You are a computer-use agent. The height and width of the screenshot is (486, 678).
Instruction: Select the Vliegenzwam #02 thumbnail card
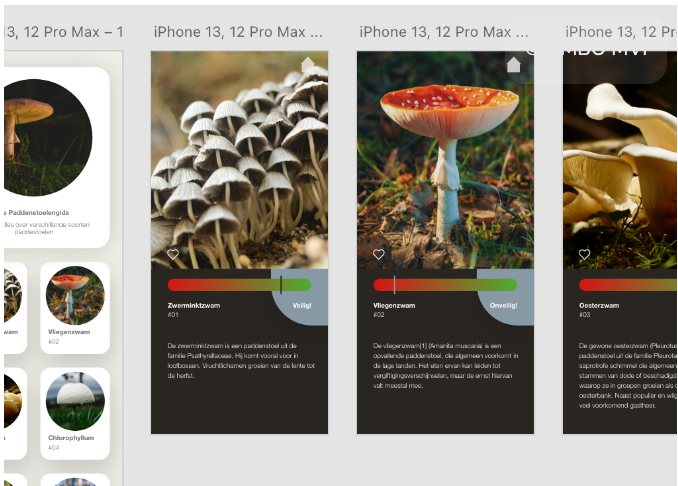75,308
